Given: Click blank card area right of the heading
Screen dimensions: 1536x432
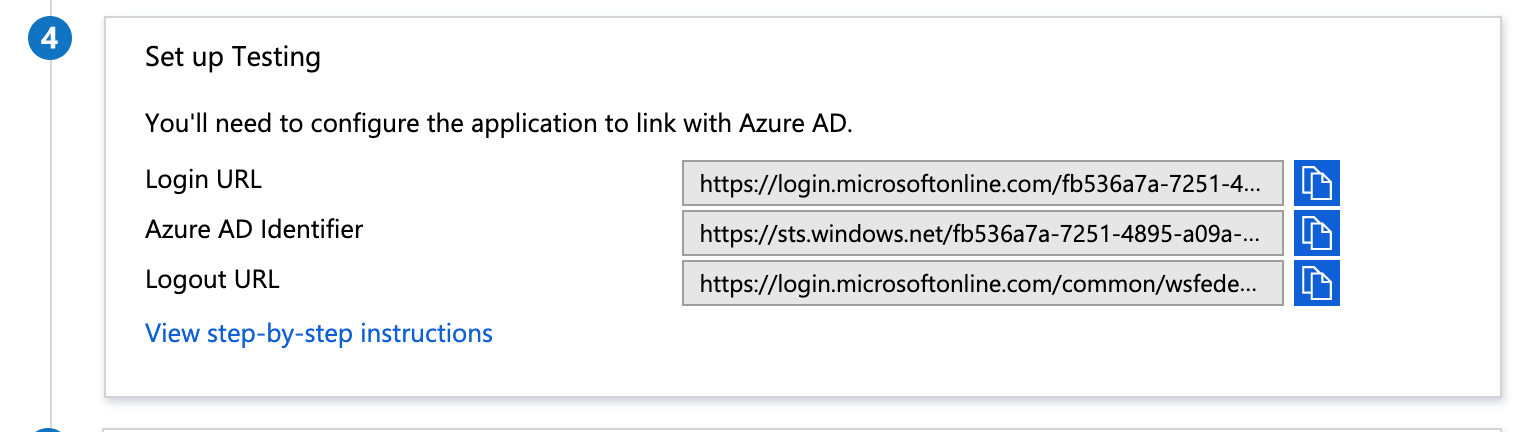Looking at the screenshot, I should 900,57.
